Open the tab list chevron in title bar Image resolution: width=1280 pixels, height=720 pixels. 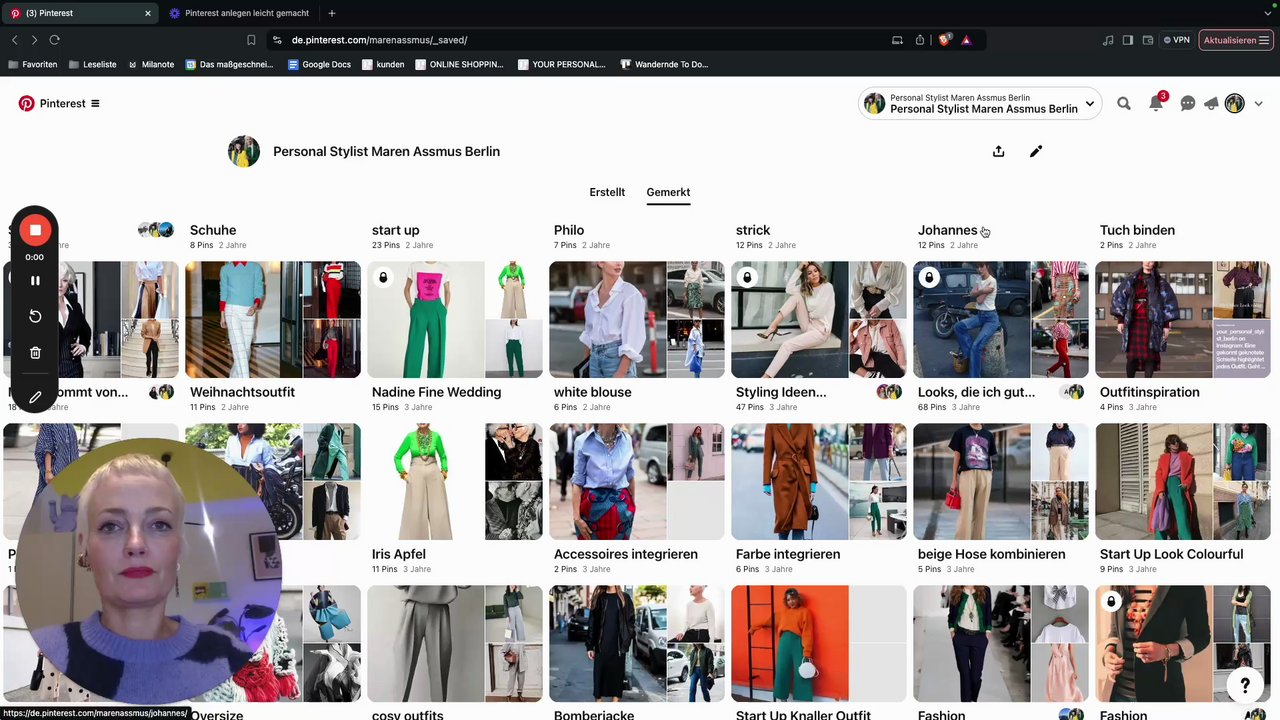tap(1268, 13)
